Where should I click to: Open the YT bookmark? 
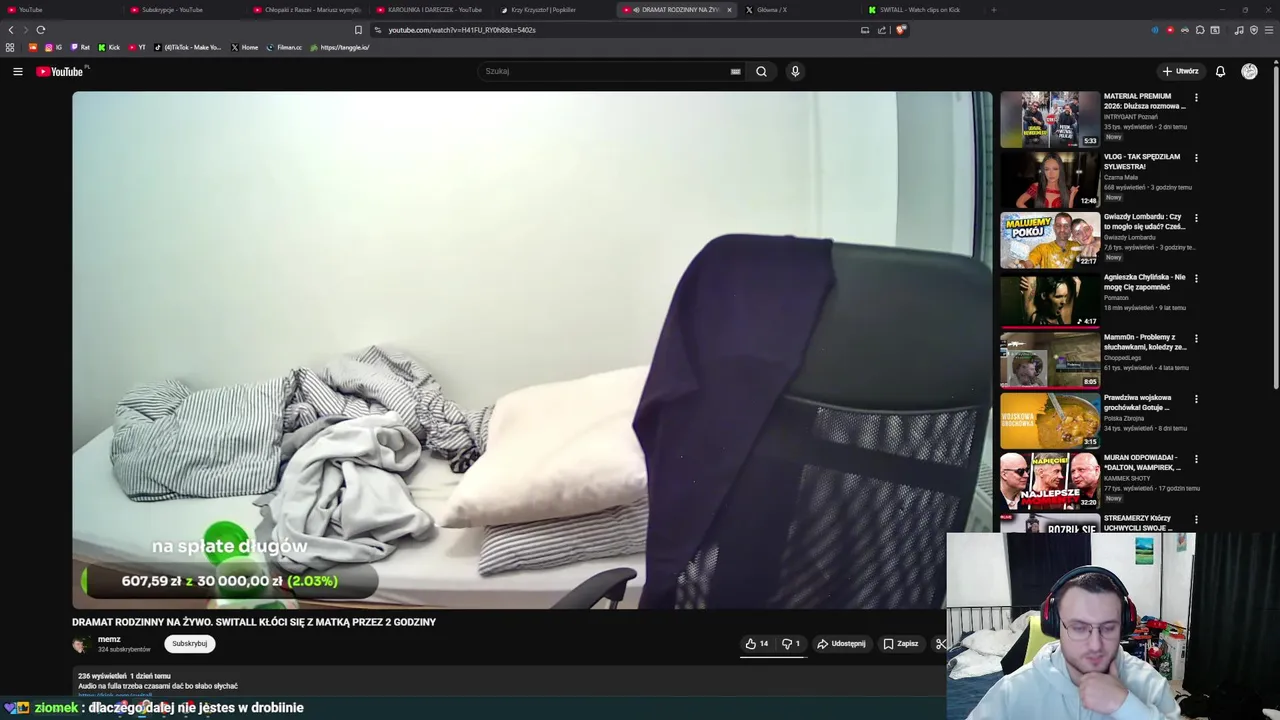pos(137,47)
